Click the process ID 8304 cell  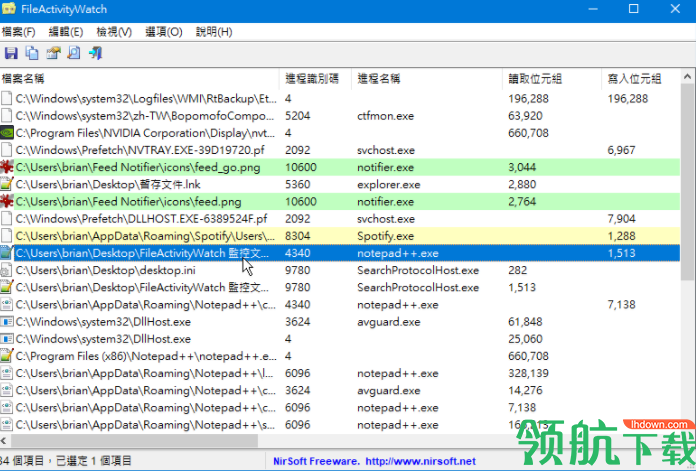tap(297, 236)
